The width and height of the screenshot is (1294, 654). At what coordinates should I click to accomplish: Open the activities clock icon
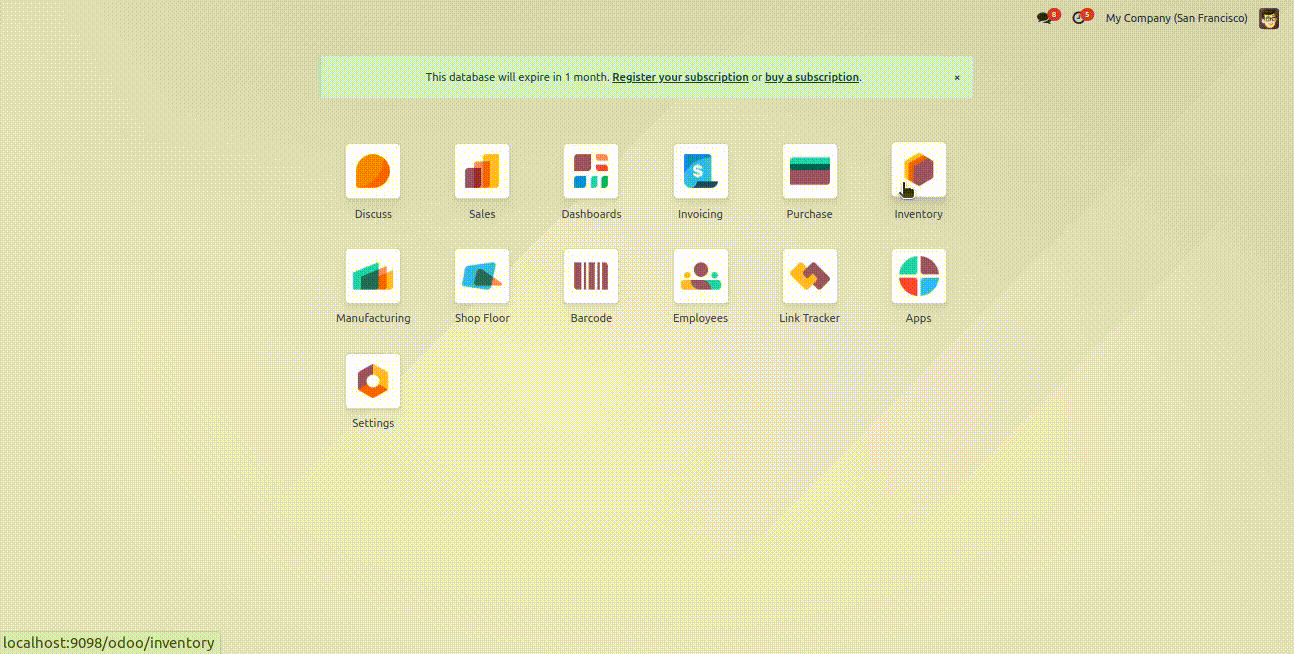pyautogui.click(x=1081, y=18)
